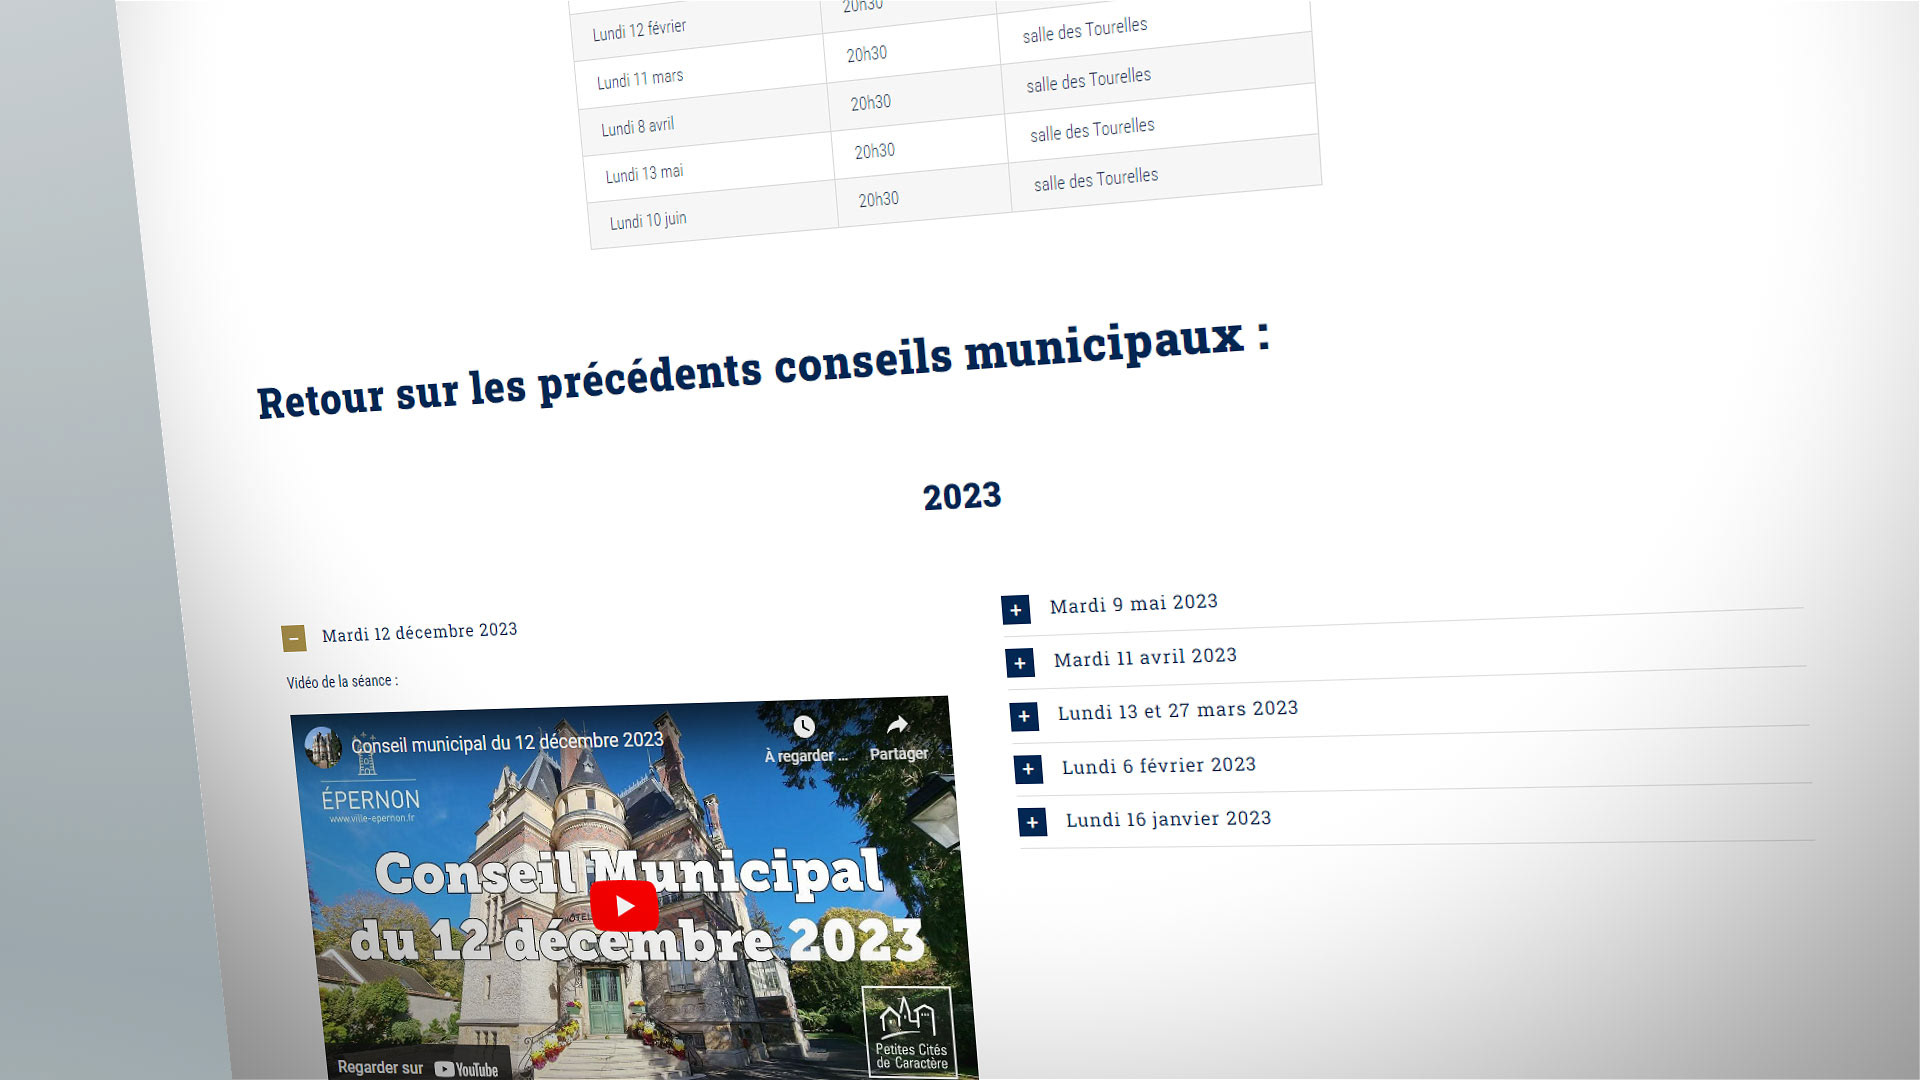Click the watch later clock icon
Image resolution: width=1920 pixels, height=1080 pixels.
[x=804, y=727]
